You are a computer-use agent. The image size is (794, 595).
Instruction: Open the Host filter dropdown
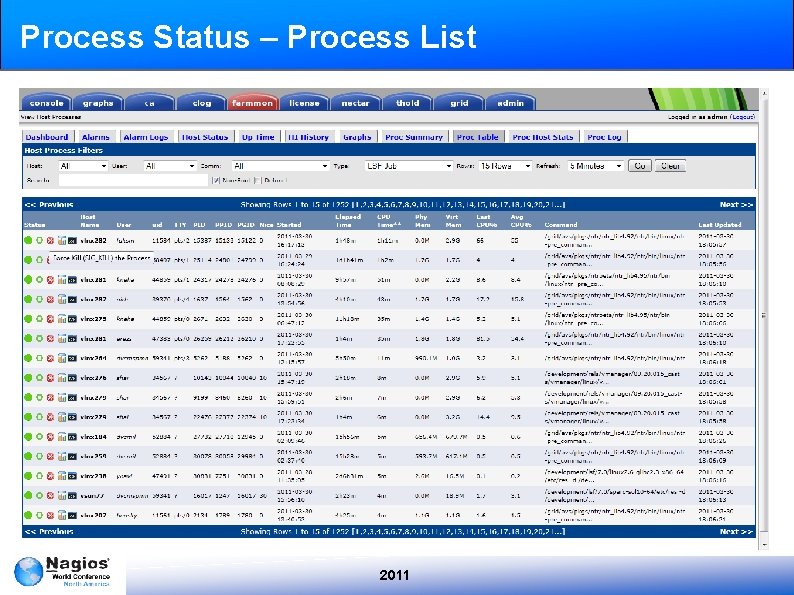pyautogui.click(x=83, y=166)
